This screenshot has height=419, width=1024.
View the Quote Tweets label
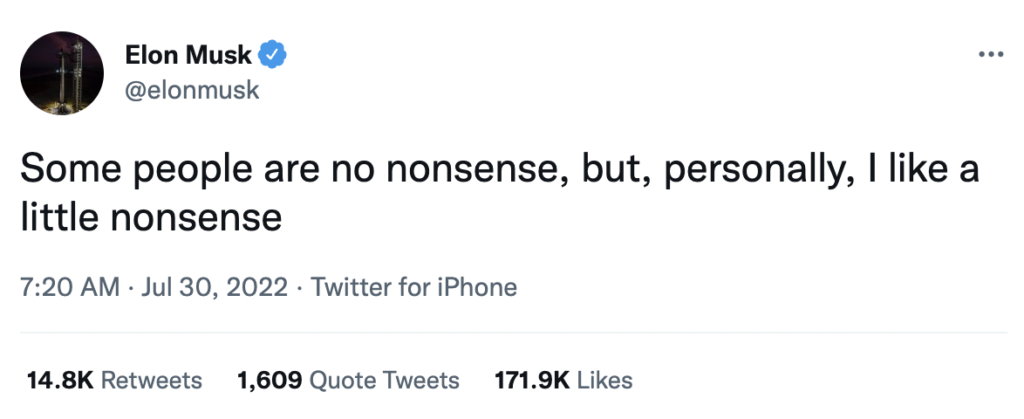pyautogui.click(x=385, y=380)
